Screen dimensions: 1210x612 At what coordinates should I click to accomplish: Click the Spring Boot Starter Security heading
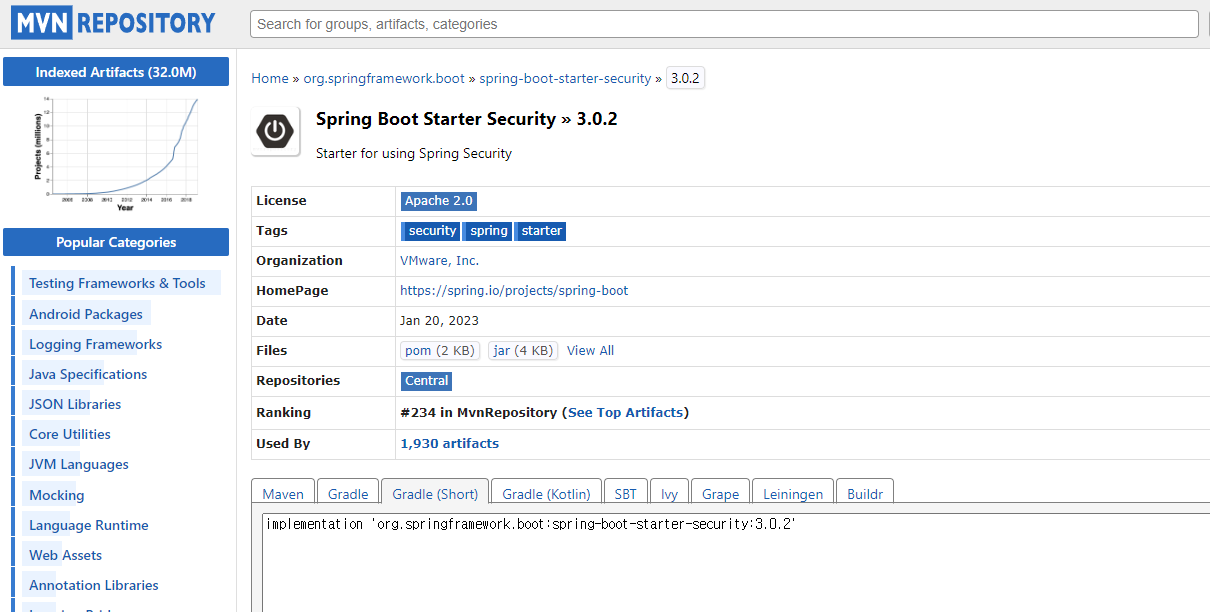tap(467, 119)
